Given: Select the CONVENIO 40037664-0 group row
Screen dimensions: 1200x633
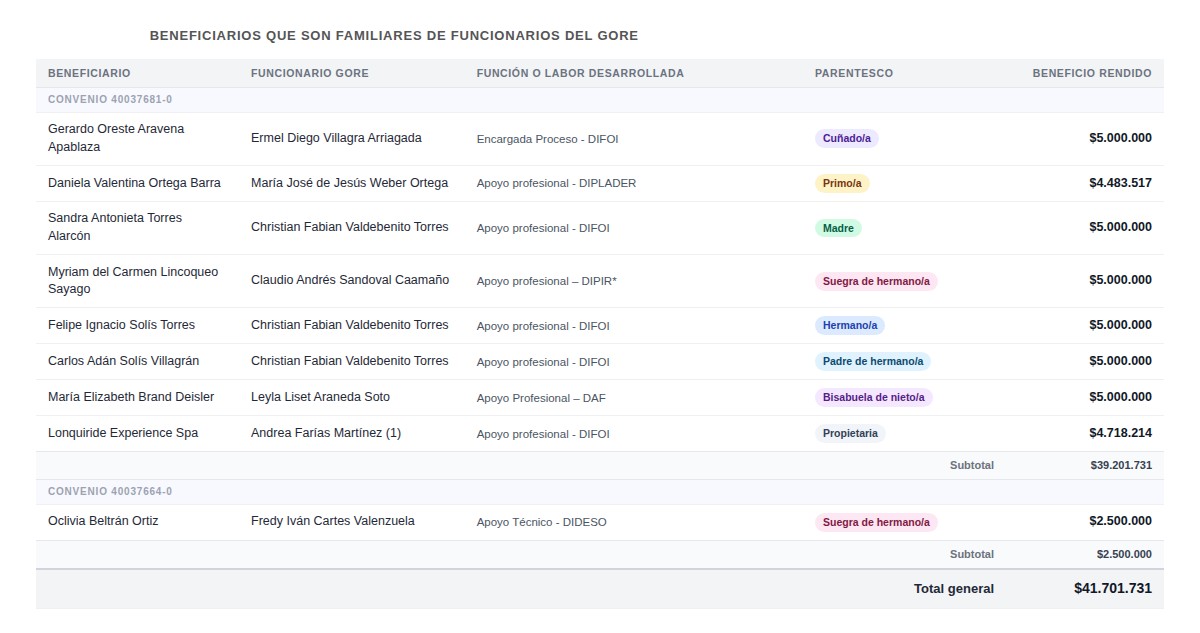Looking at the screenshot, I should 110,492.
